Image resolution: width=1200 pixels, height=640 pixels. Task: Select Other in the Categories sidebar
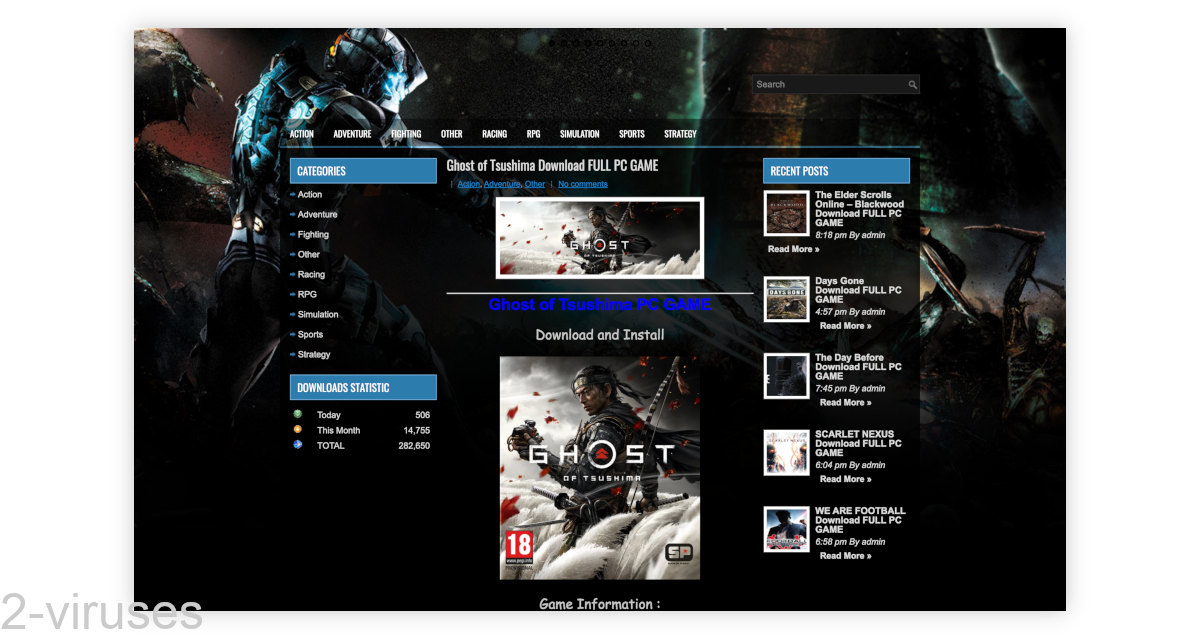pyautogui.click(x=309, y=255)
